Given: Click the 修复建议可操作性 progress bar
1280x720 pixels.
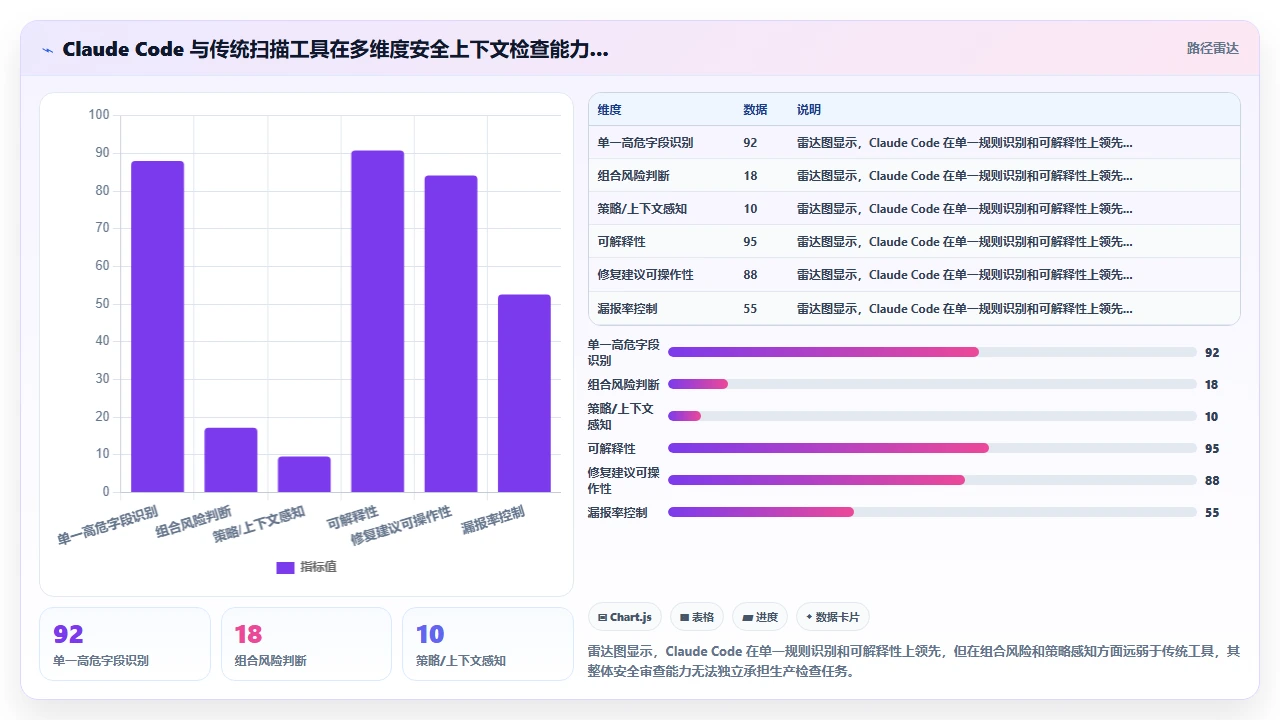Looking at the screenshot, I should pos(932,480).
